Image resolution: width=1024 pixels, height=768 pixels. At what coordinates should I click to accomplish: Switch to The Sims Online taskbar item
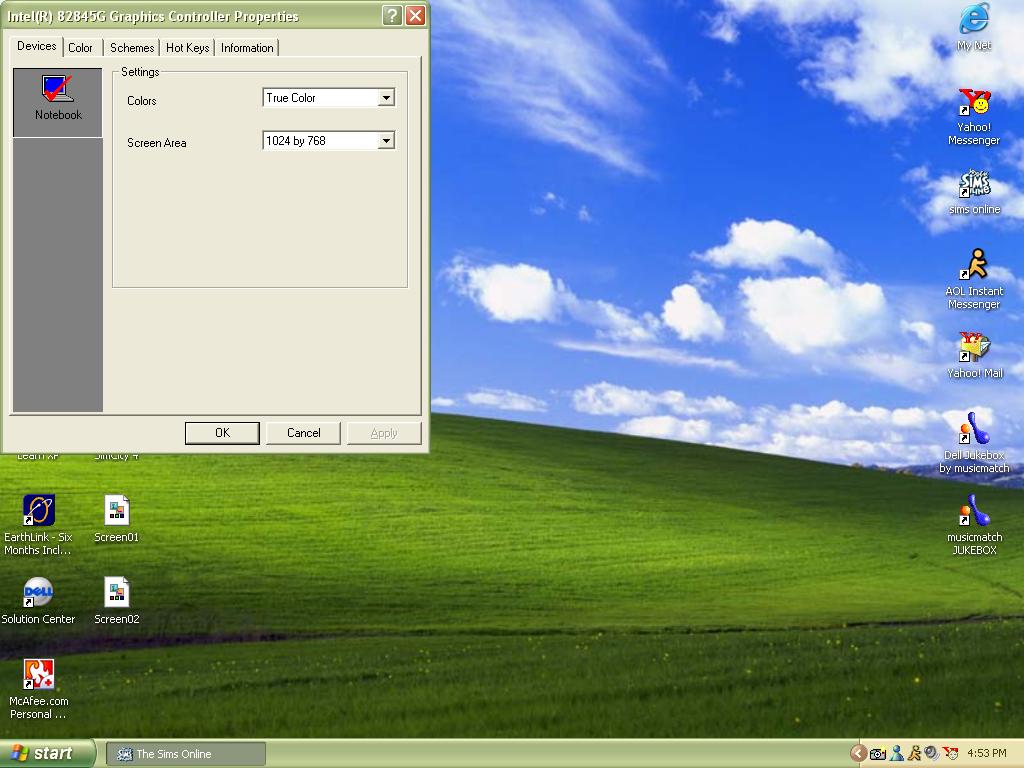[x=186, y=754]
